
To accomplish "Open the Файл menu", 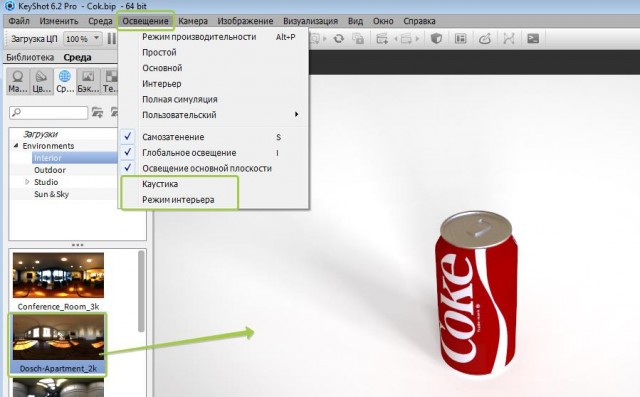I will click(19, 21).
